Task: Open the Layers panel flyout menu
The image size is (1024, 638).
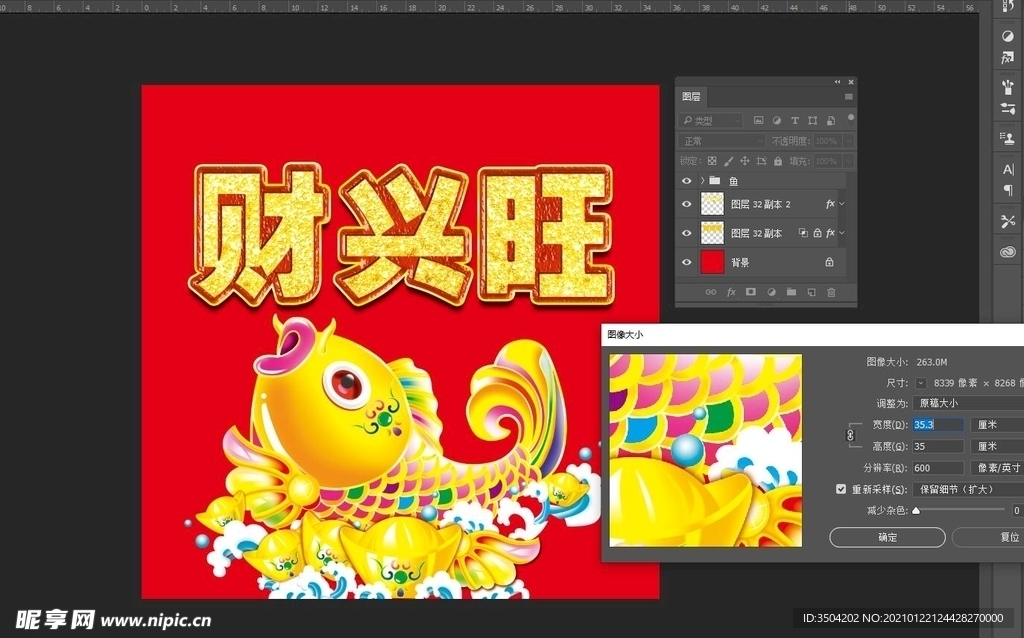Action: coord(849,97)
